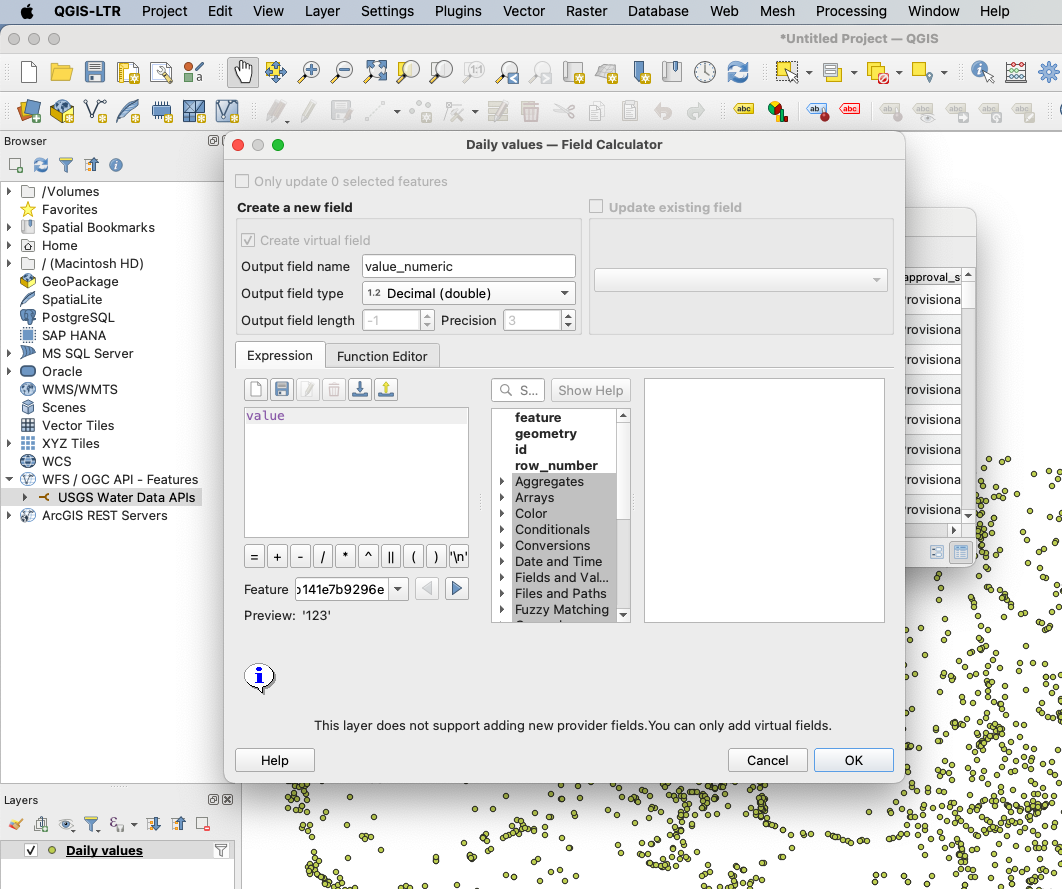The width and height of the screenshot is (1062, 889).
Task: Click the Browser panel Refresh icon
Action: click(x=41, y=165)
